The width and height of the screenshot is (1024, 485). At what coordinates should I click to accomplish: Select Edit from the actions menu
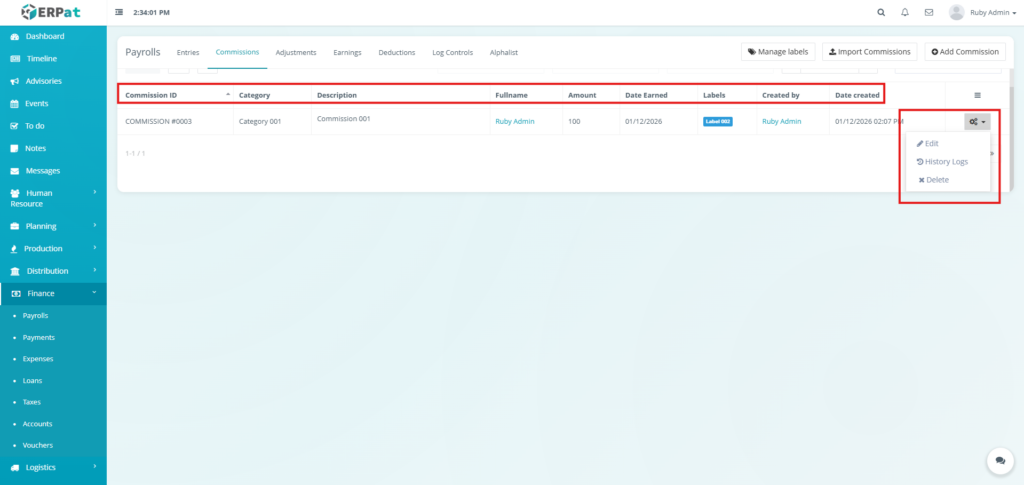pos(928,143)
